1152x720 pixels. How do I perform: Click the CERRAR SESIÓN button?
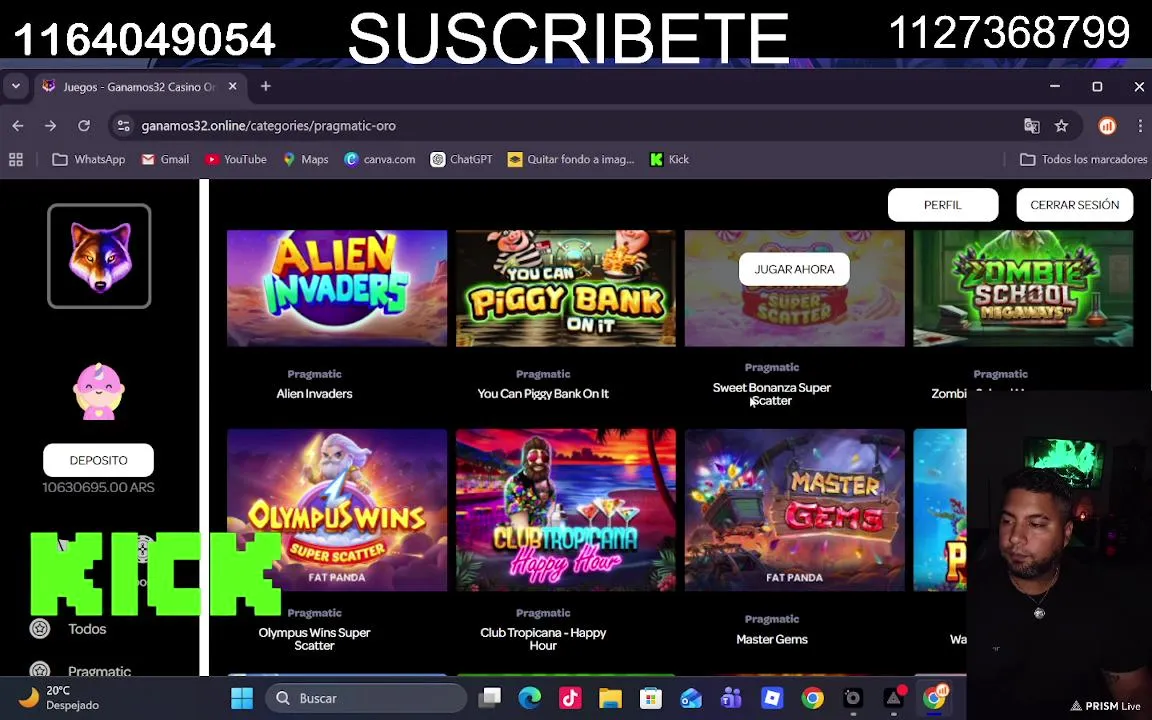pos(1074,205)
